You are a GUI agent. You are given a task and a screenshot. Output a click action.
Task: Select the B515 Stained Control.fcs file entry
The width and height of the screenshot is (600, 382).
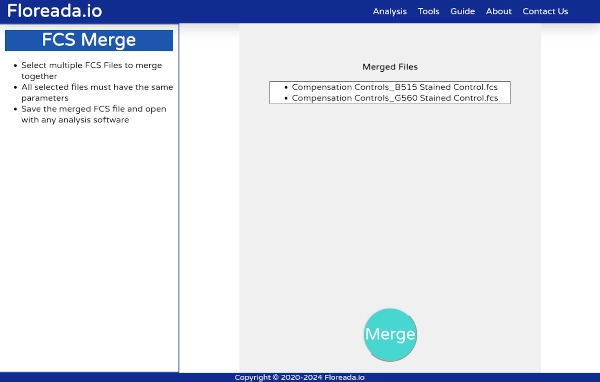[395, 87]
